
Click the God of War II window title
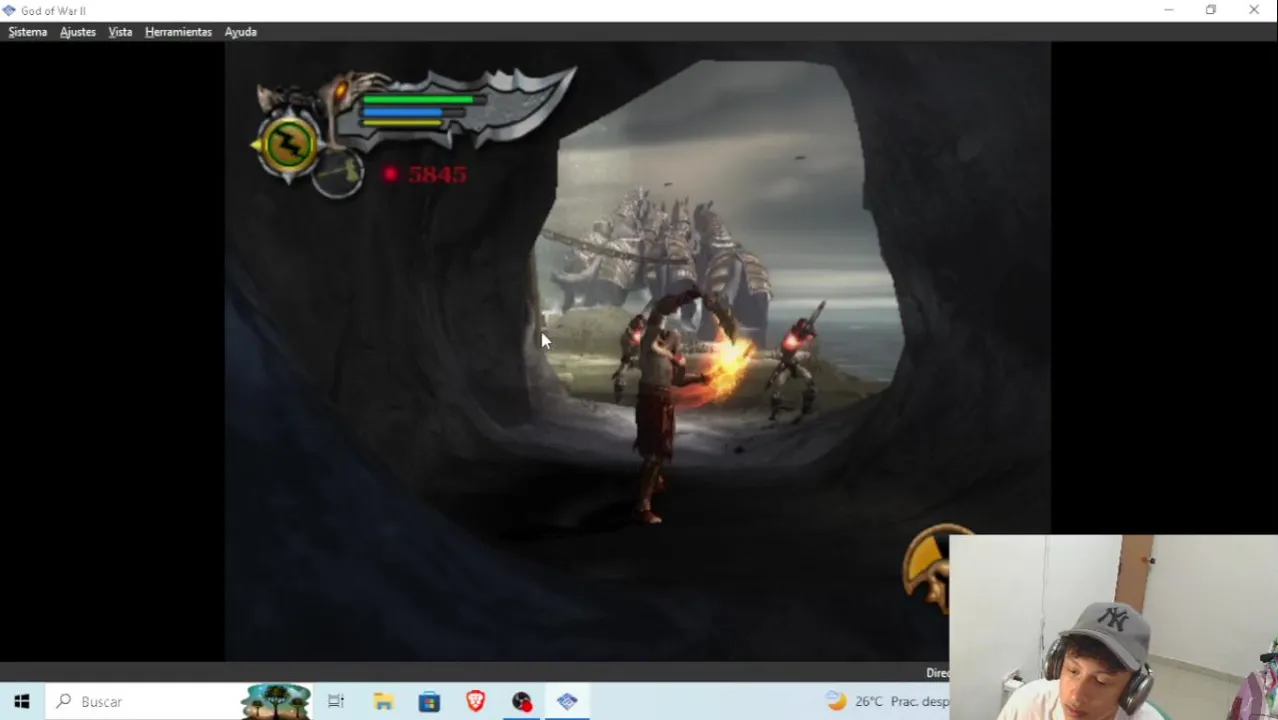point(53,11)
